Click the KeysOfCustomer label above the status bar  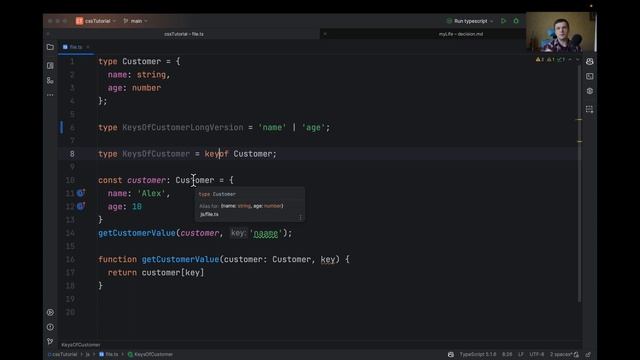(80, 345)
